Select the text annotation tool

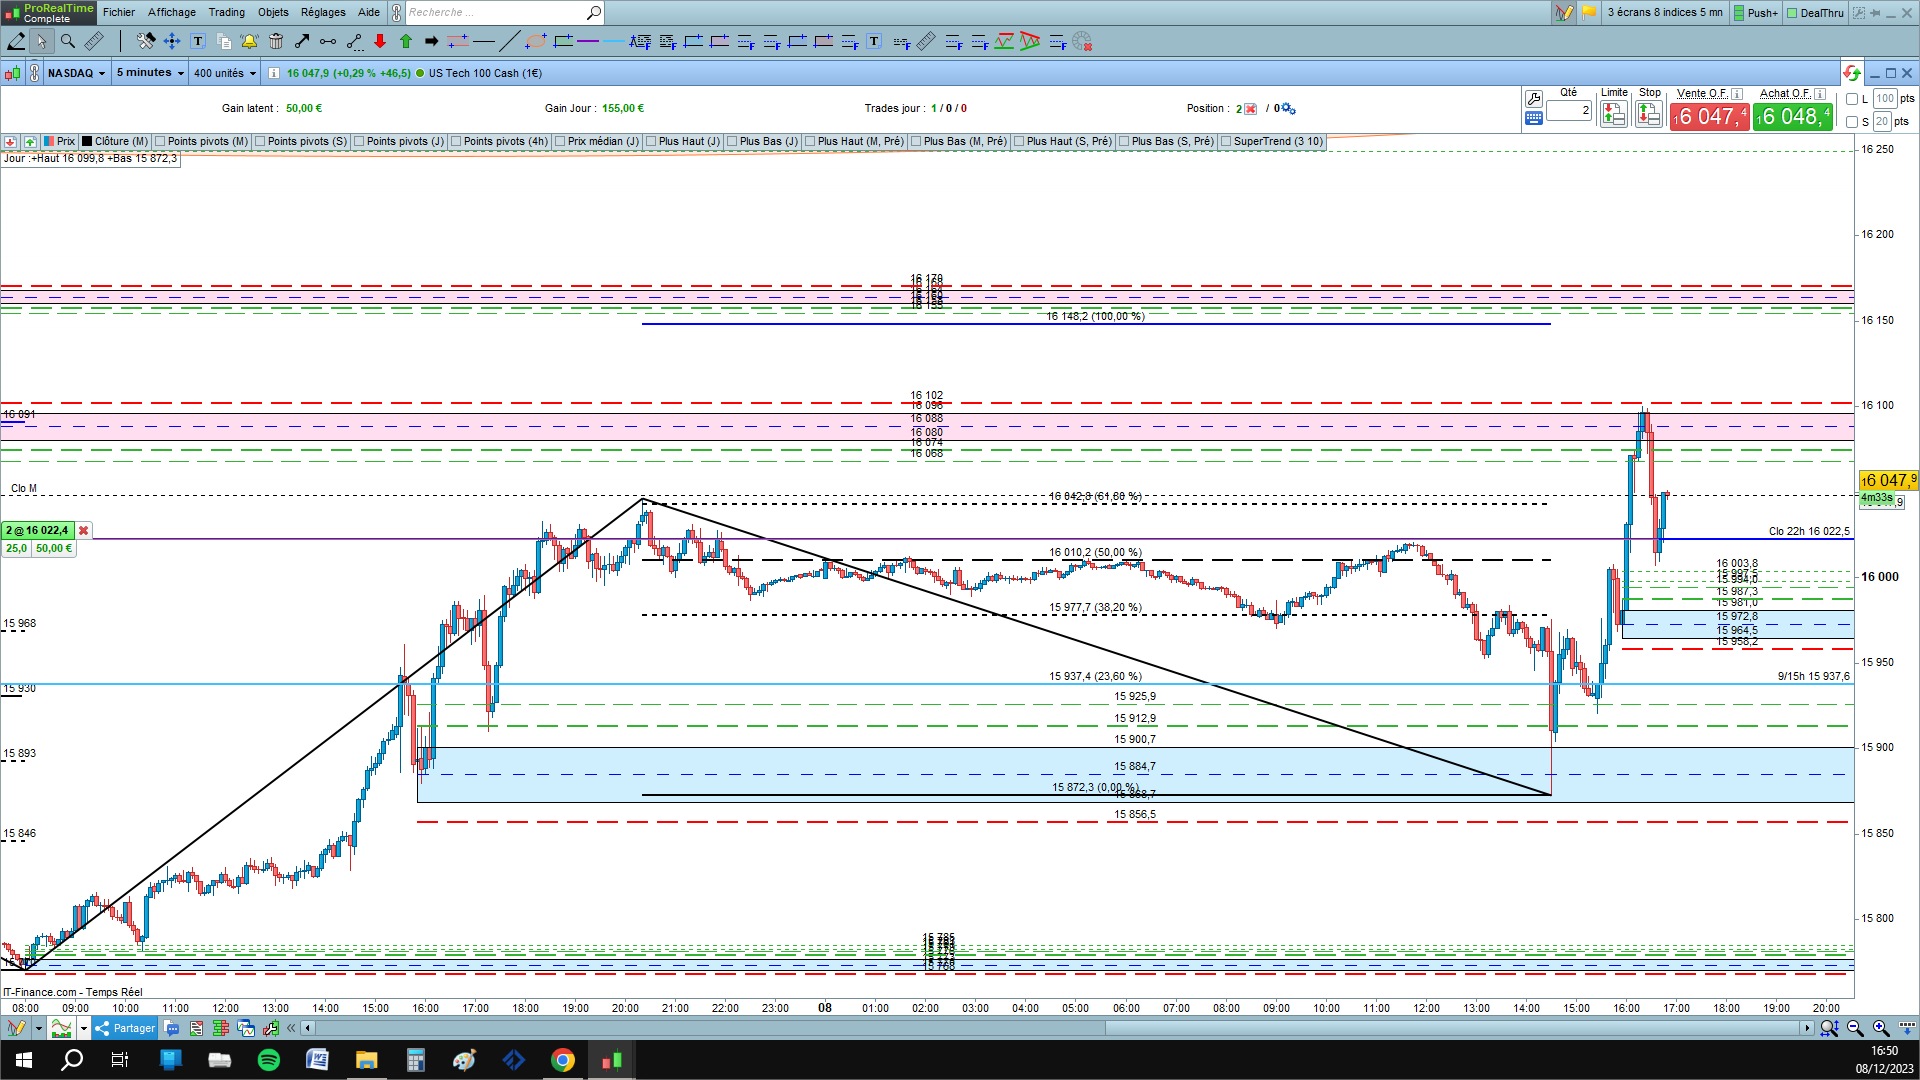(x=198, y=41)
